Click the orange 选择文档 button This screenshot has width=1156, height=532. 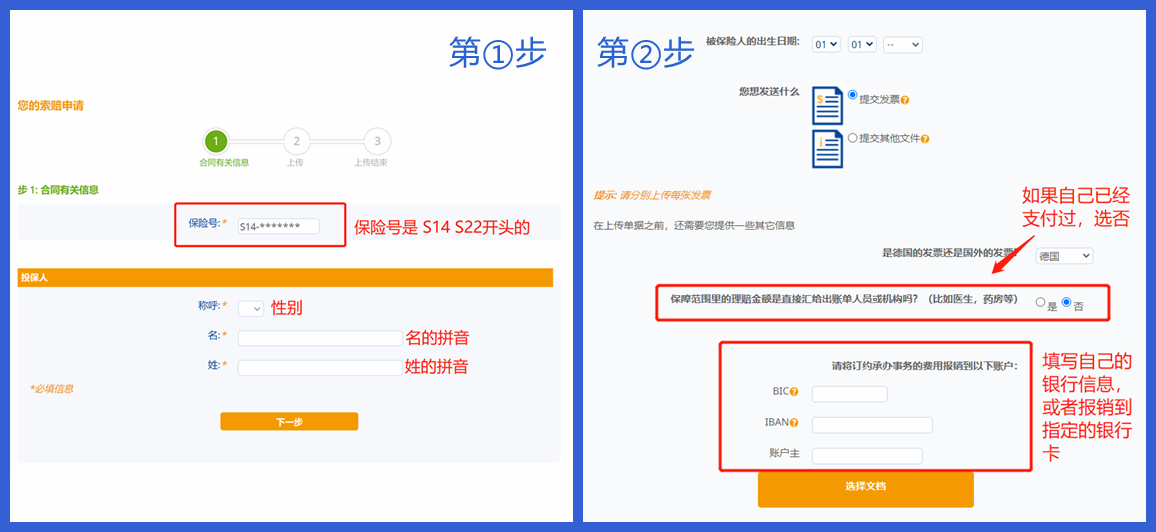pyautogui.click(x=865, y=488)
